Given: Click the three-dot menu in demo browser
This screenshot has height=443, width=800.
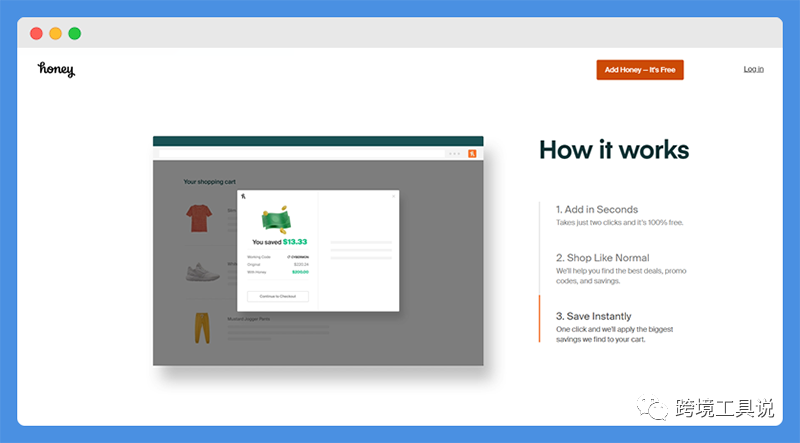Looking at the screenshot, I should pos(454,154).
